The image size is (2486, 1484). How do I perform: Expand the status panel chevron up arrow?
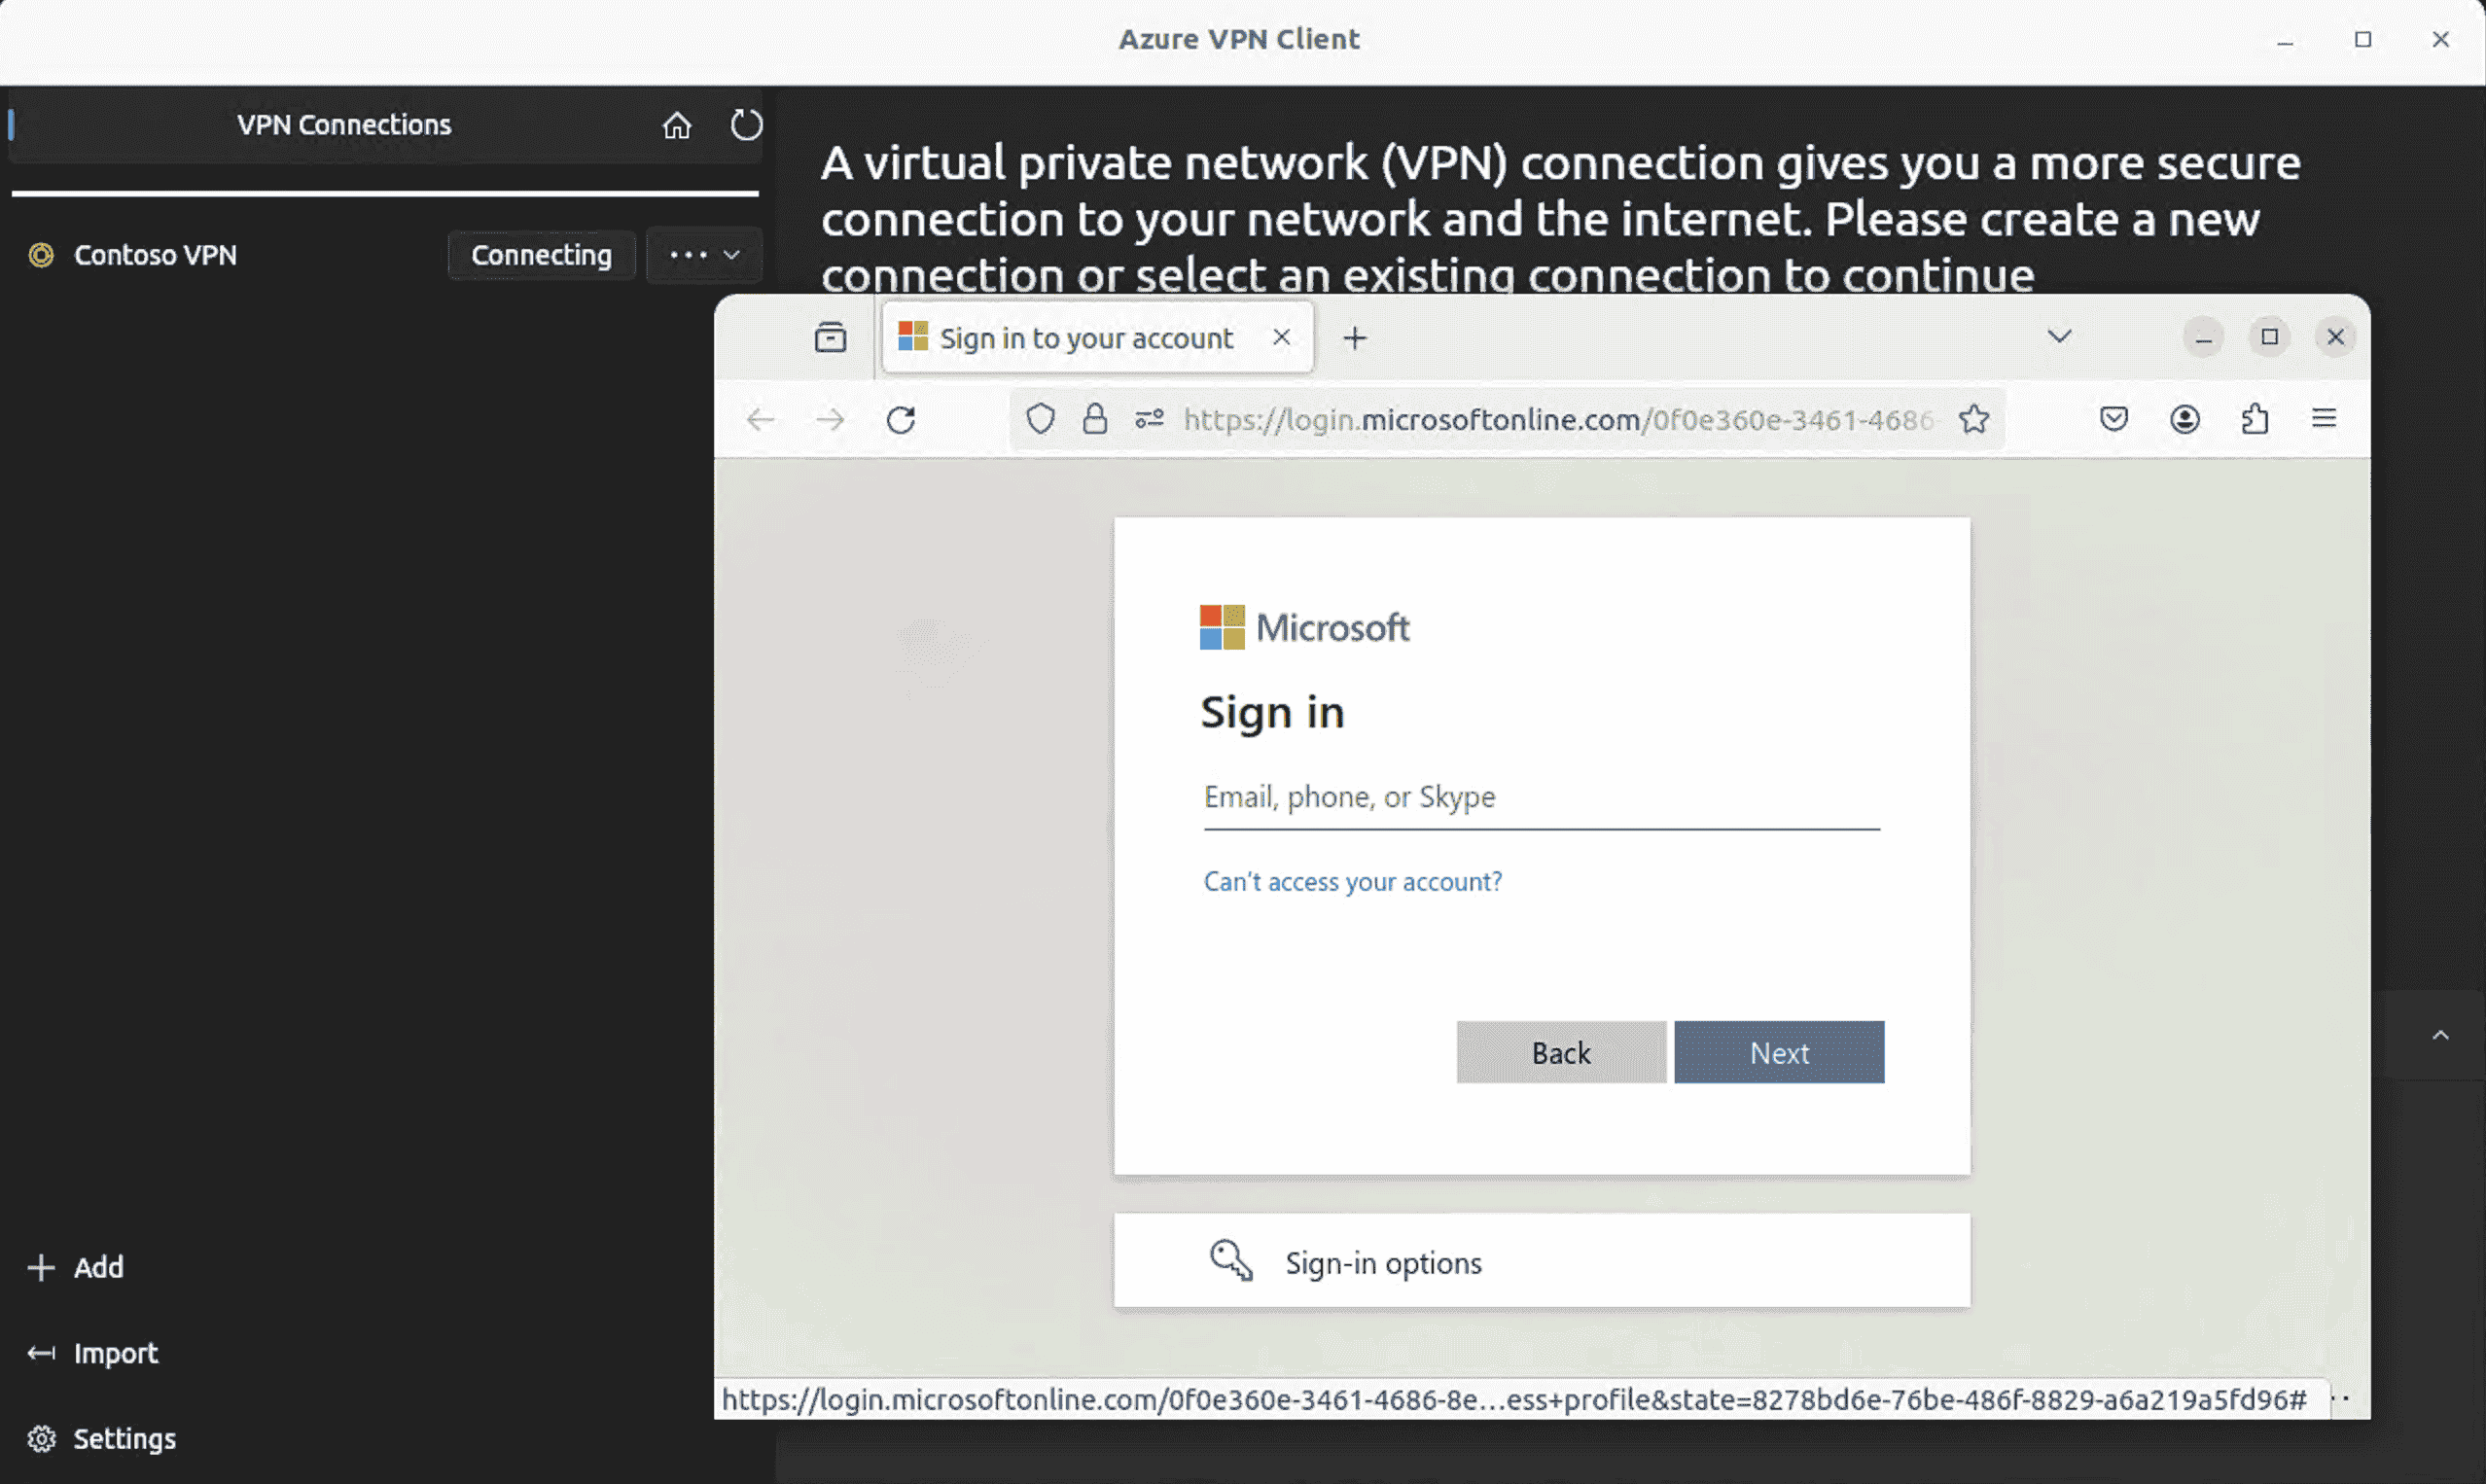pos(2440,1035)
